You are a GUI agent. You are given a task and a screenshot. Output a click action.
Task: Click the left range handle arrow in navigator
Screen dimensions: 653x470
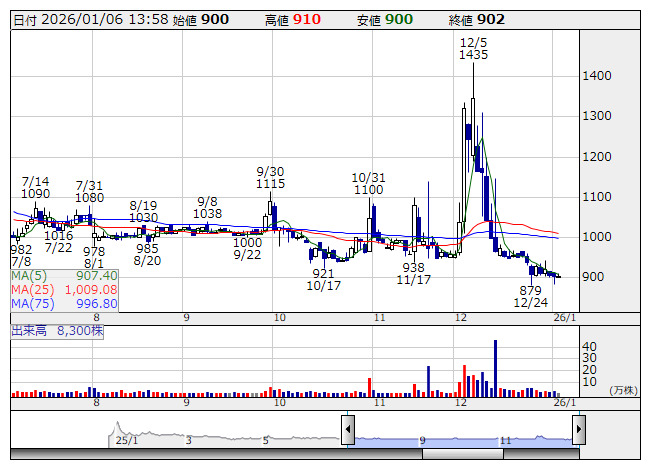(x=348, y=430)
